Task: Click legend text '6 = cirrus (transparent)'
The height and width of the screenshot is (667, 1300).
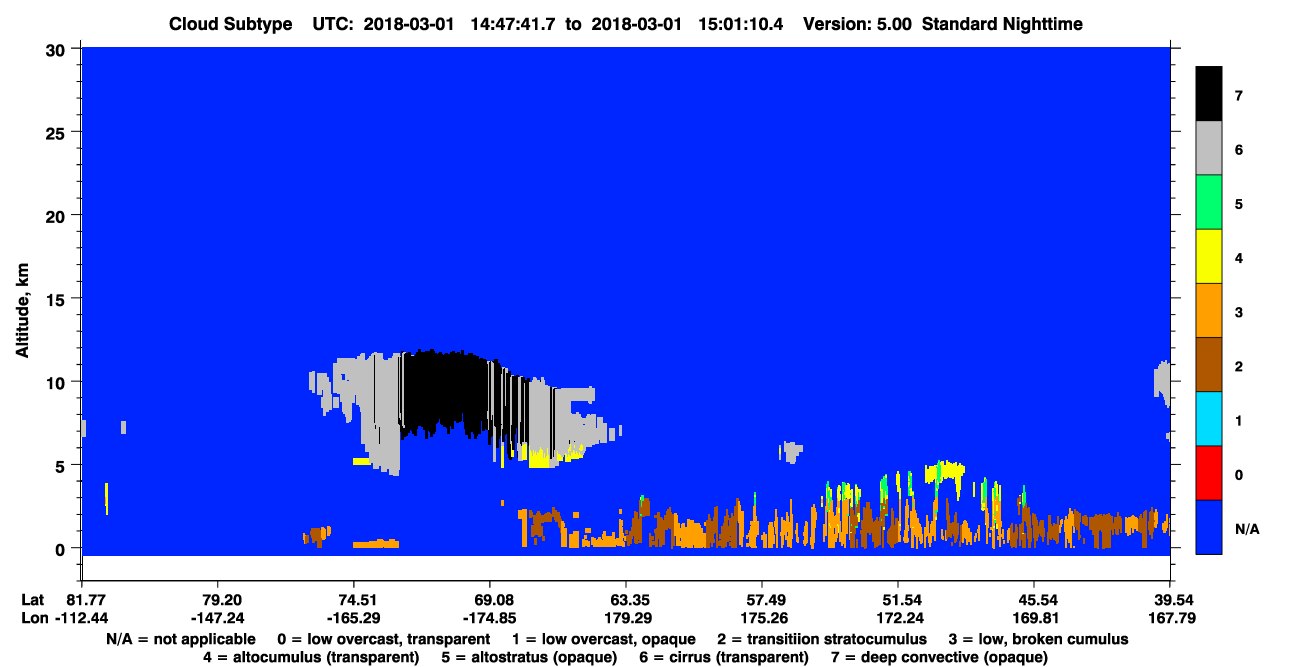Action: point(723,657)
